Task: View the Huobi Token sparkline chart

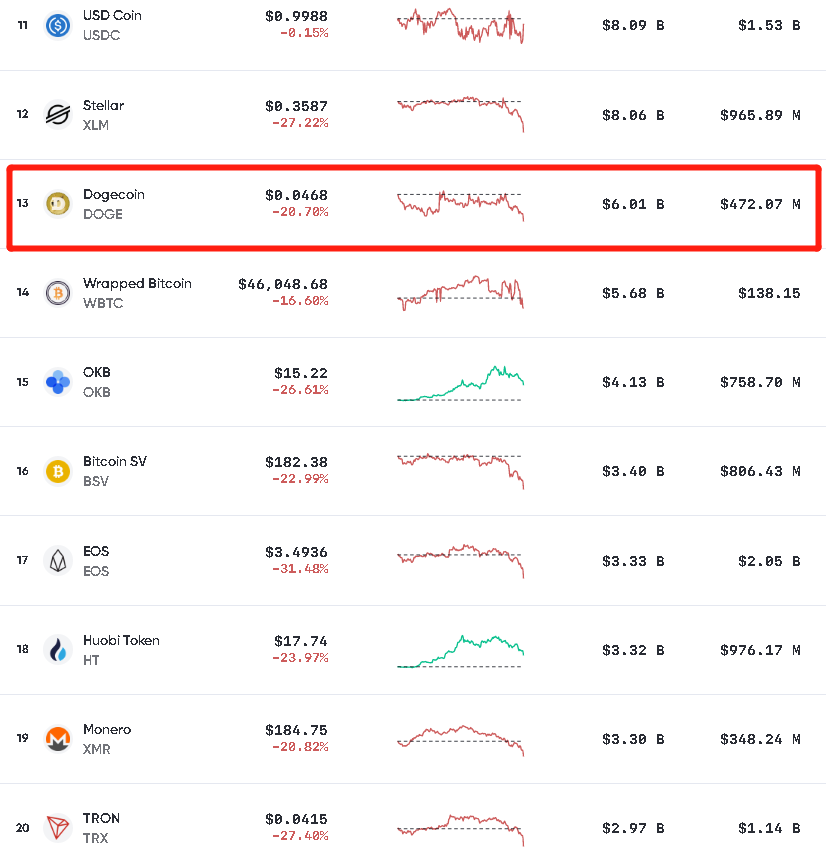Action: [460, 650]
